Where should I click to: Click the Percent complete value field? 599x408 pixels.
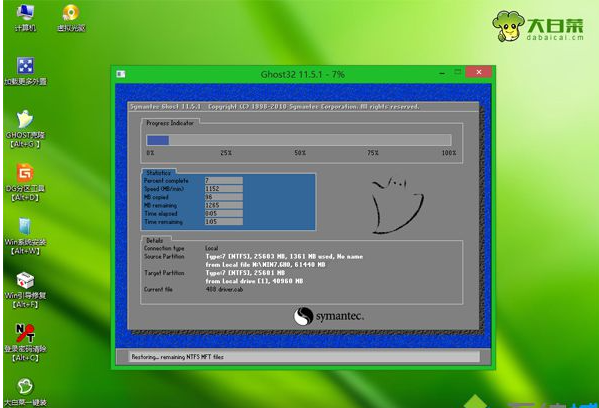pos(223,180)
